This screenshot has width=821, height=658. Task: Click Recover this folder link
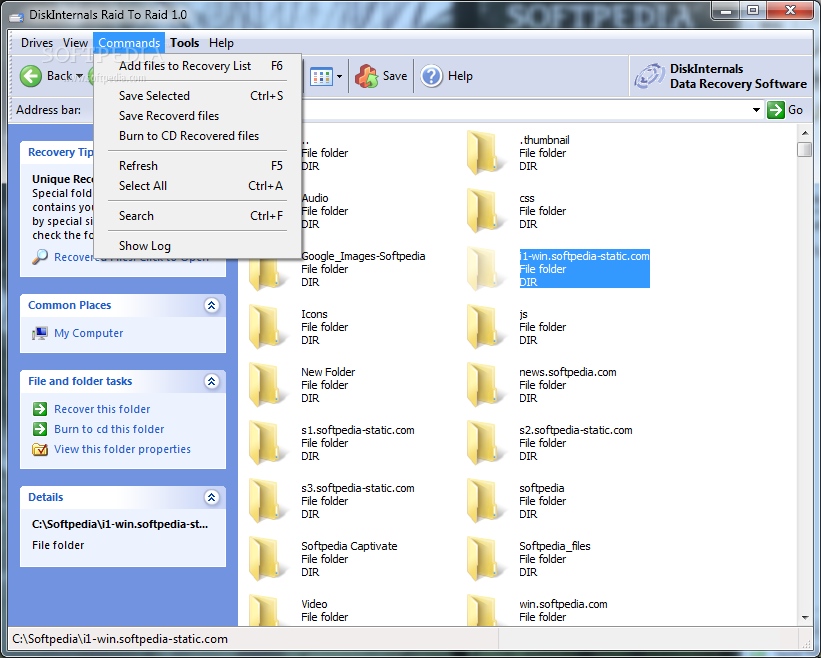coord(102,409)
